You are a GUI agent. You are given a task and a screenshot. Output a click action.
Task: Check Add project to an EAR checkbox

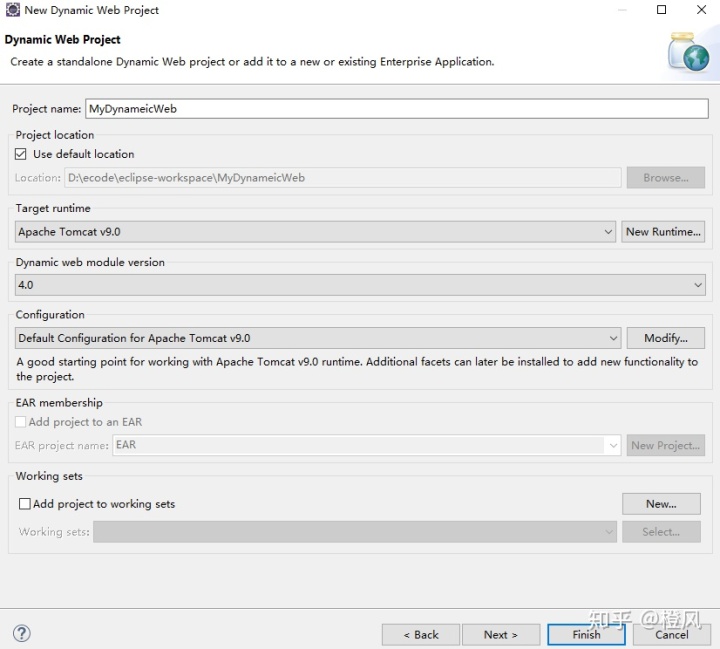pos(21,422)
